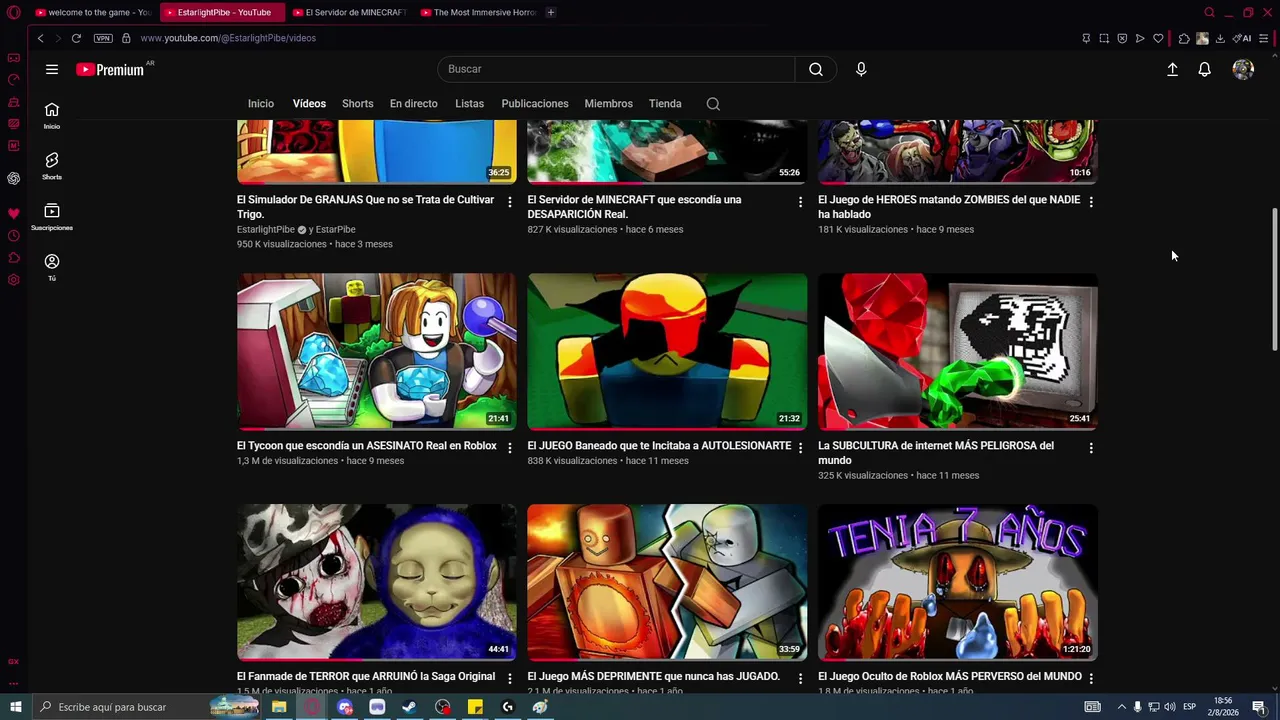1280x720 pixels.
Task: Open the channel Inicio tab
Action: point(261,104)
